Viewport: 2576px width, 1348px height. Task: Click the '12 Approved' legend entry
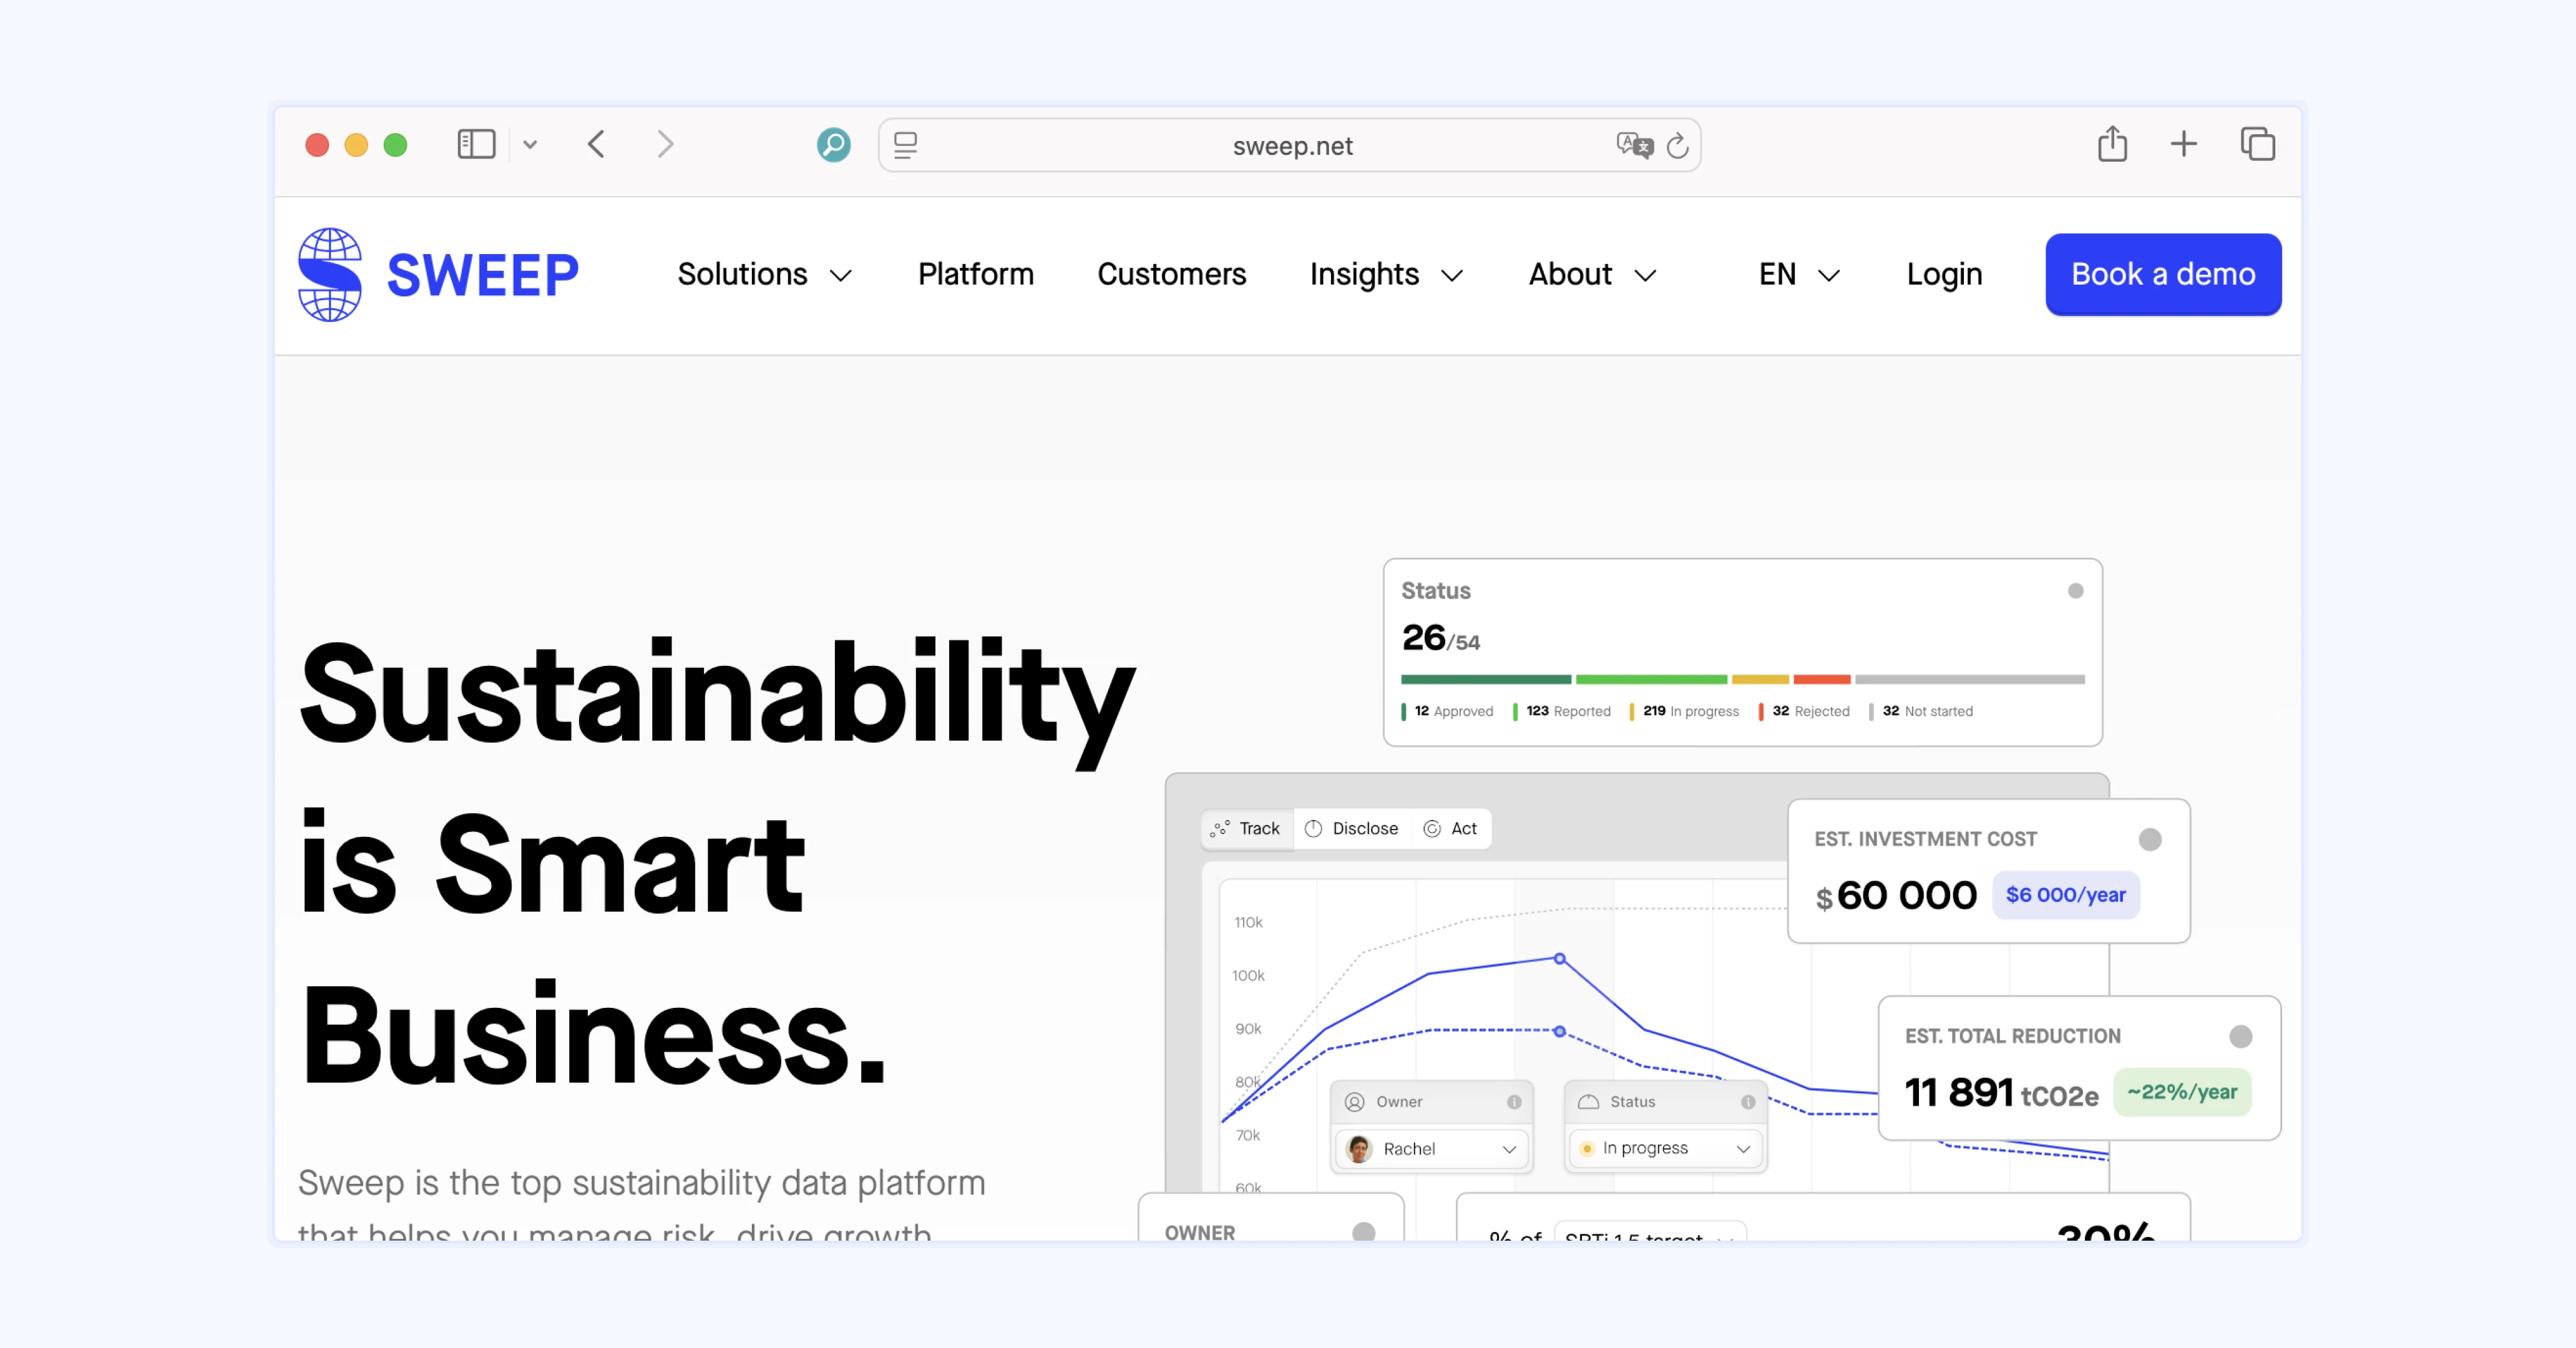(1448, 711)
